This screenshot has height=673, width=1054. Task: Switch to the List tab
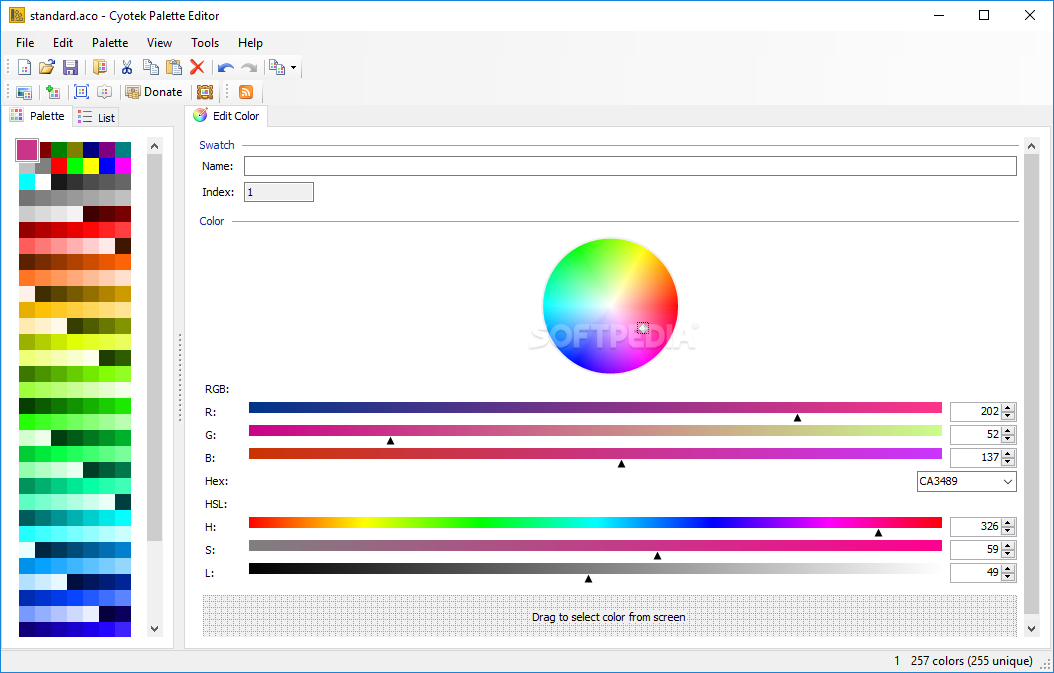coord(96,118)
